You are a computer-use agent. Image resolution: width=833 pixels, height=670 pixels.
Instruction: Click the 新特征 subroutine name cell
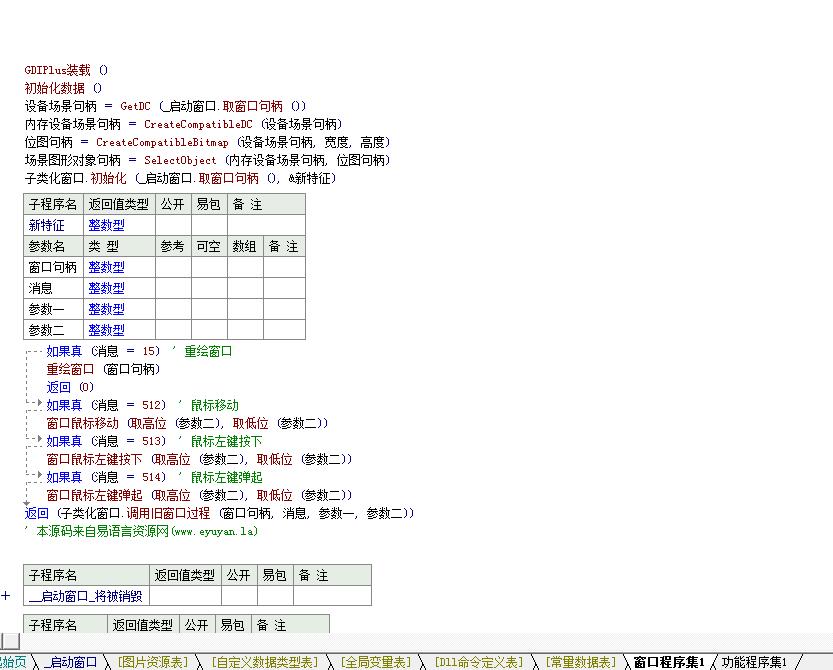click(54, 225)
